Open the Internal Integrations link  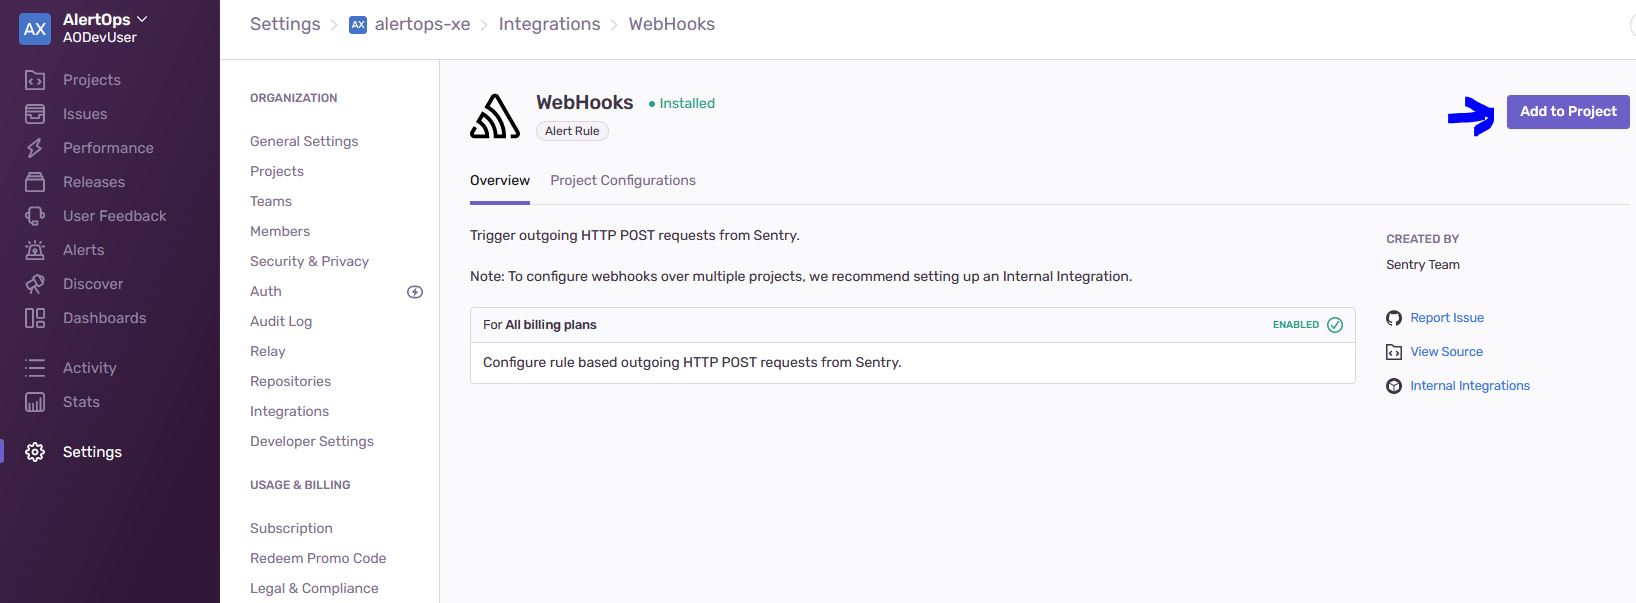click(x=1469, y=386)
